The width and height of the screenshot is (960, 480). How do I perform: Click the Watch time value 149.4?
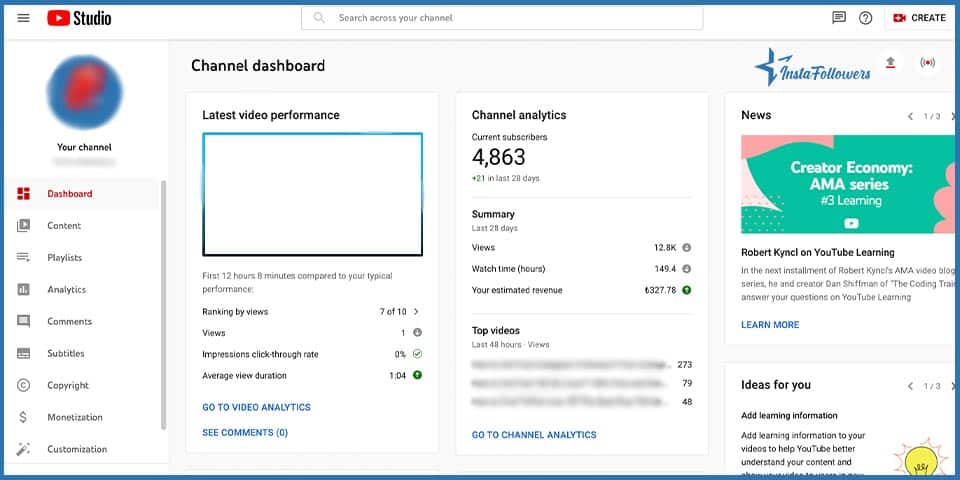click(665, 269)
